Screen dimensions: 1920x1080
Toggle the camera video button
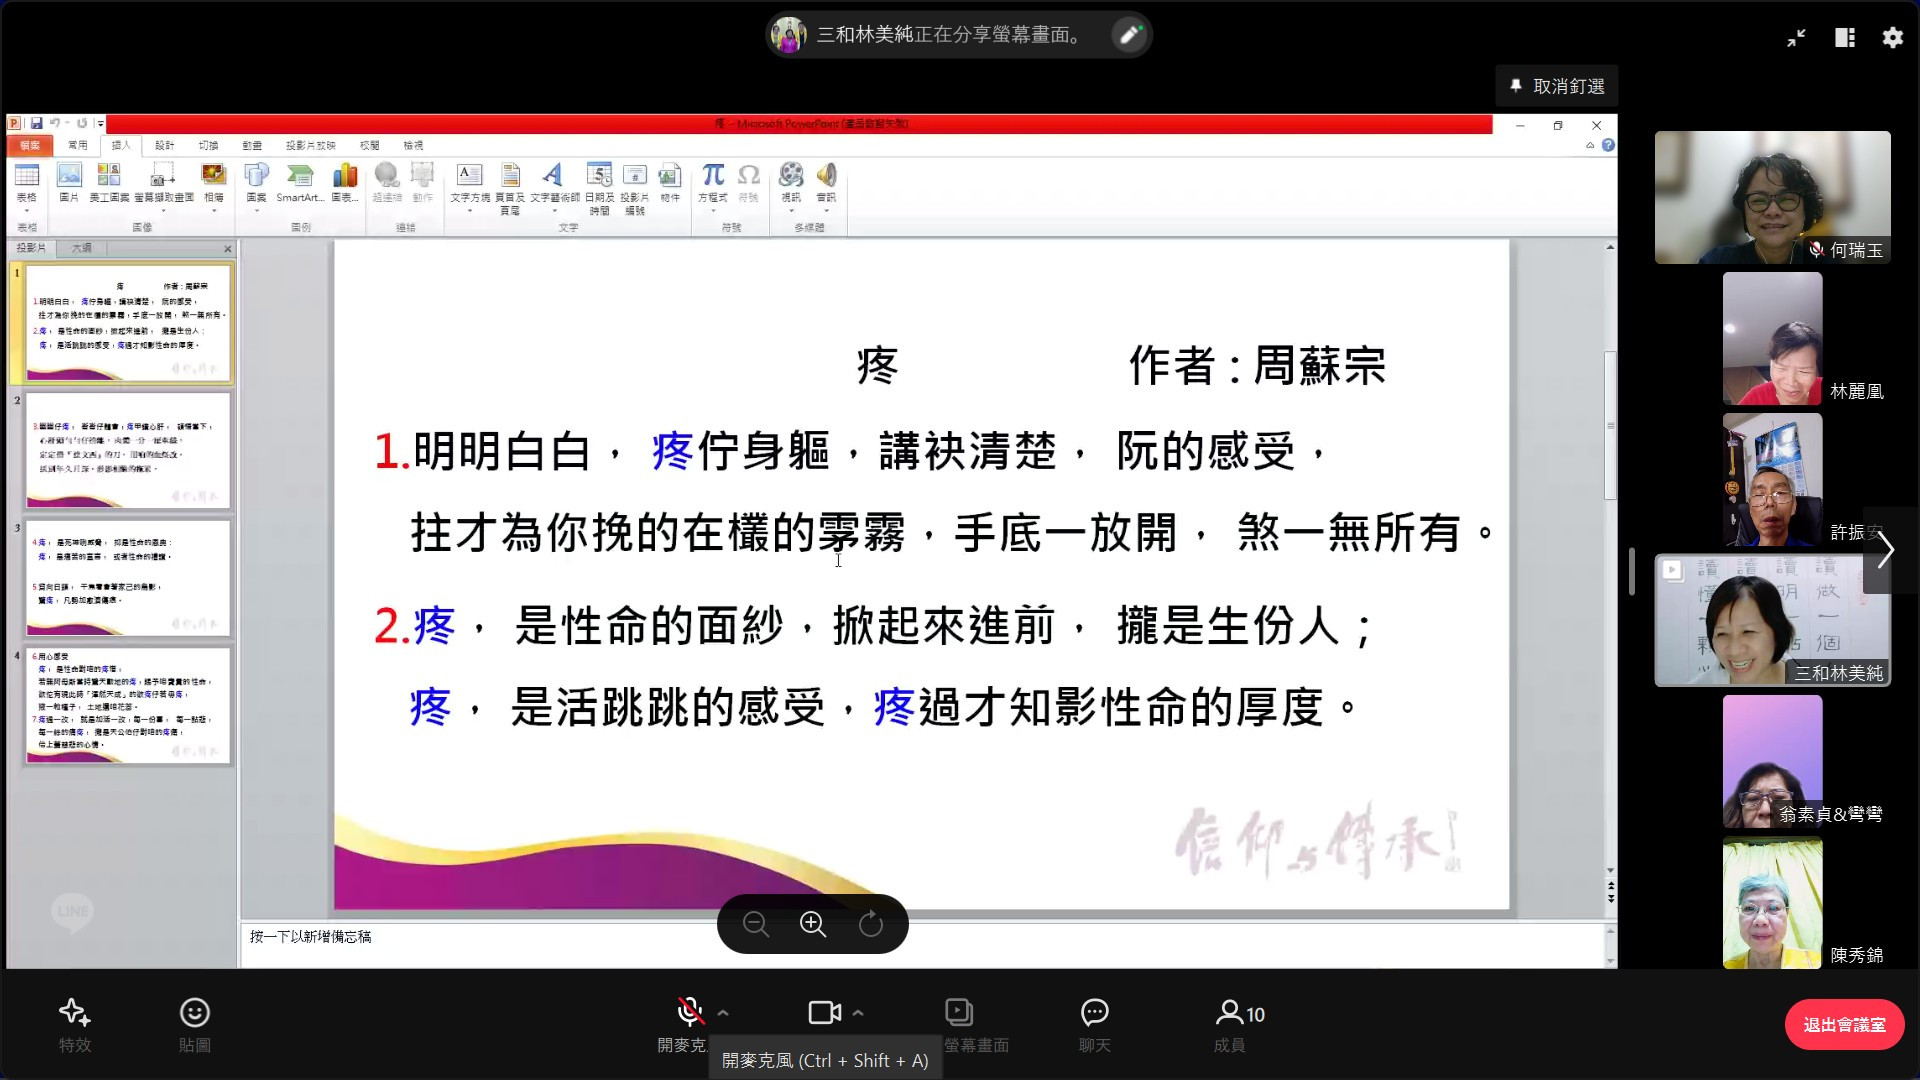click(823, 1013)
